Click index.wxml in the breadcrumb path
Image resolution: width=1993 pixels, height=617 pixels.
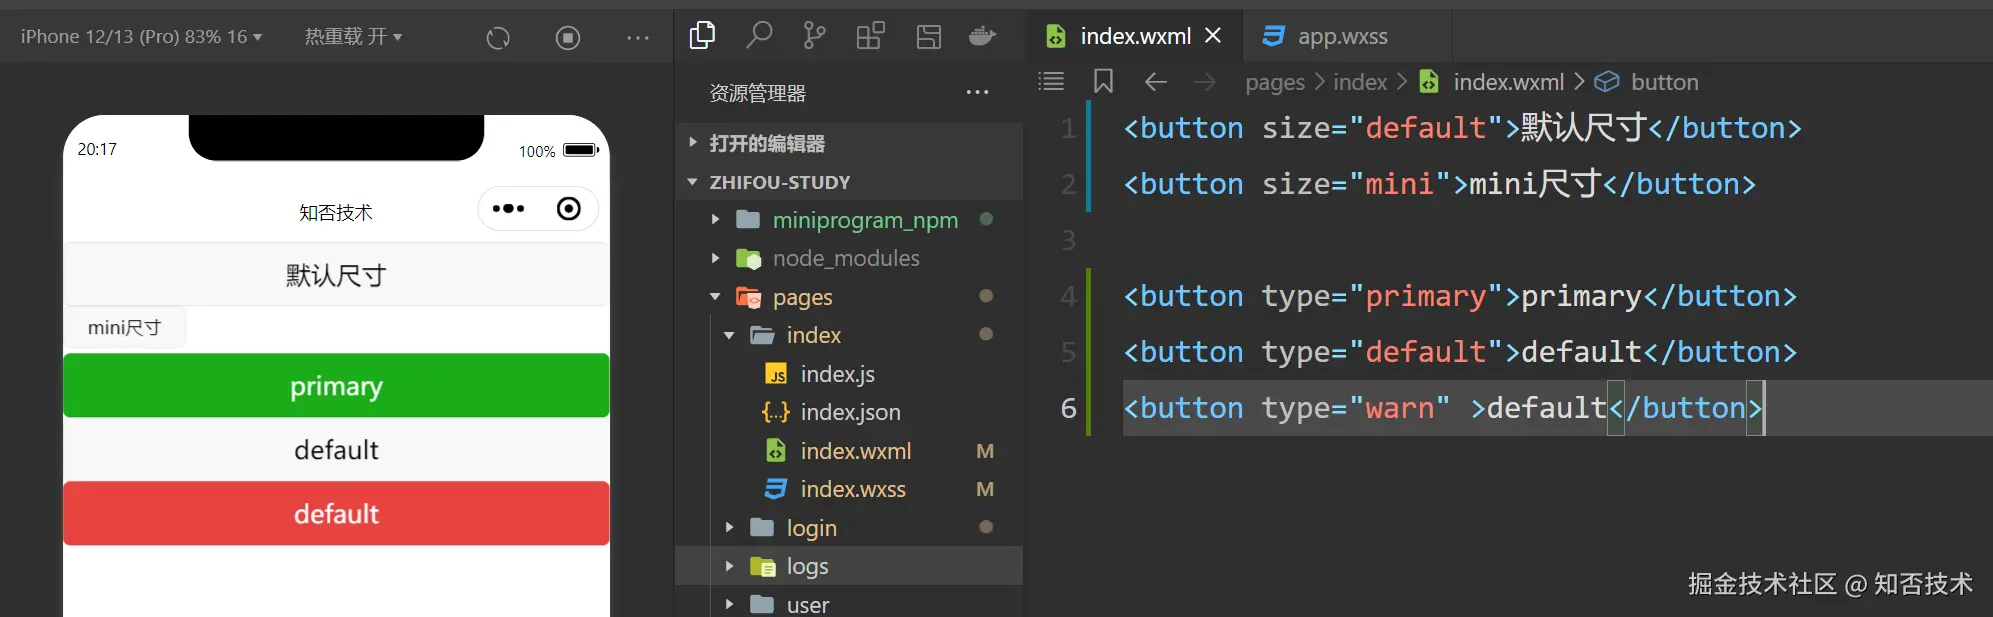click(1508, 82)
